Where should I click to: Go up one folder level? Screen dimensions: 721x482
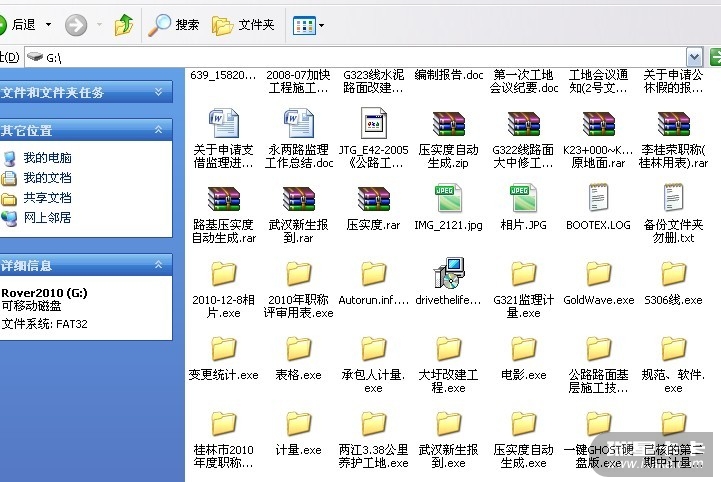point(124,25)
